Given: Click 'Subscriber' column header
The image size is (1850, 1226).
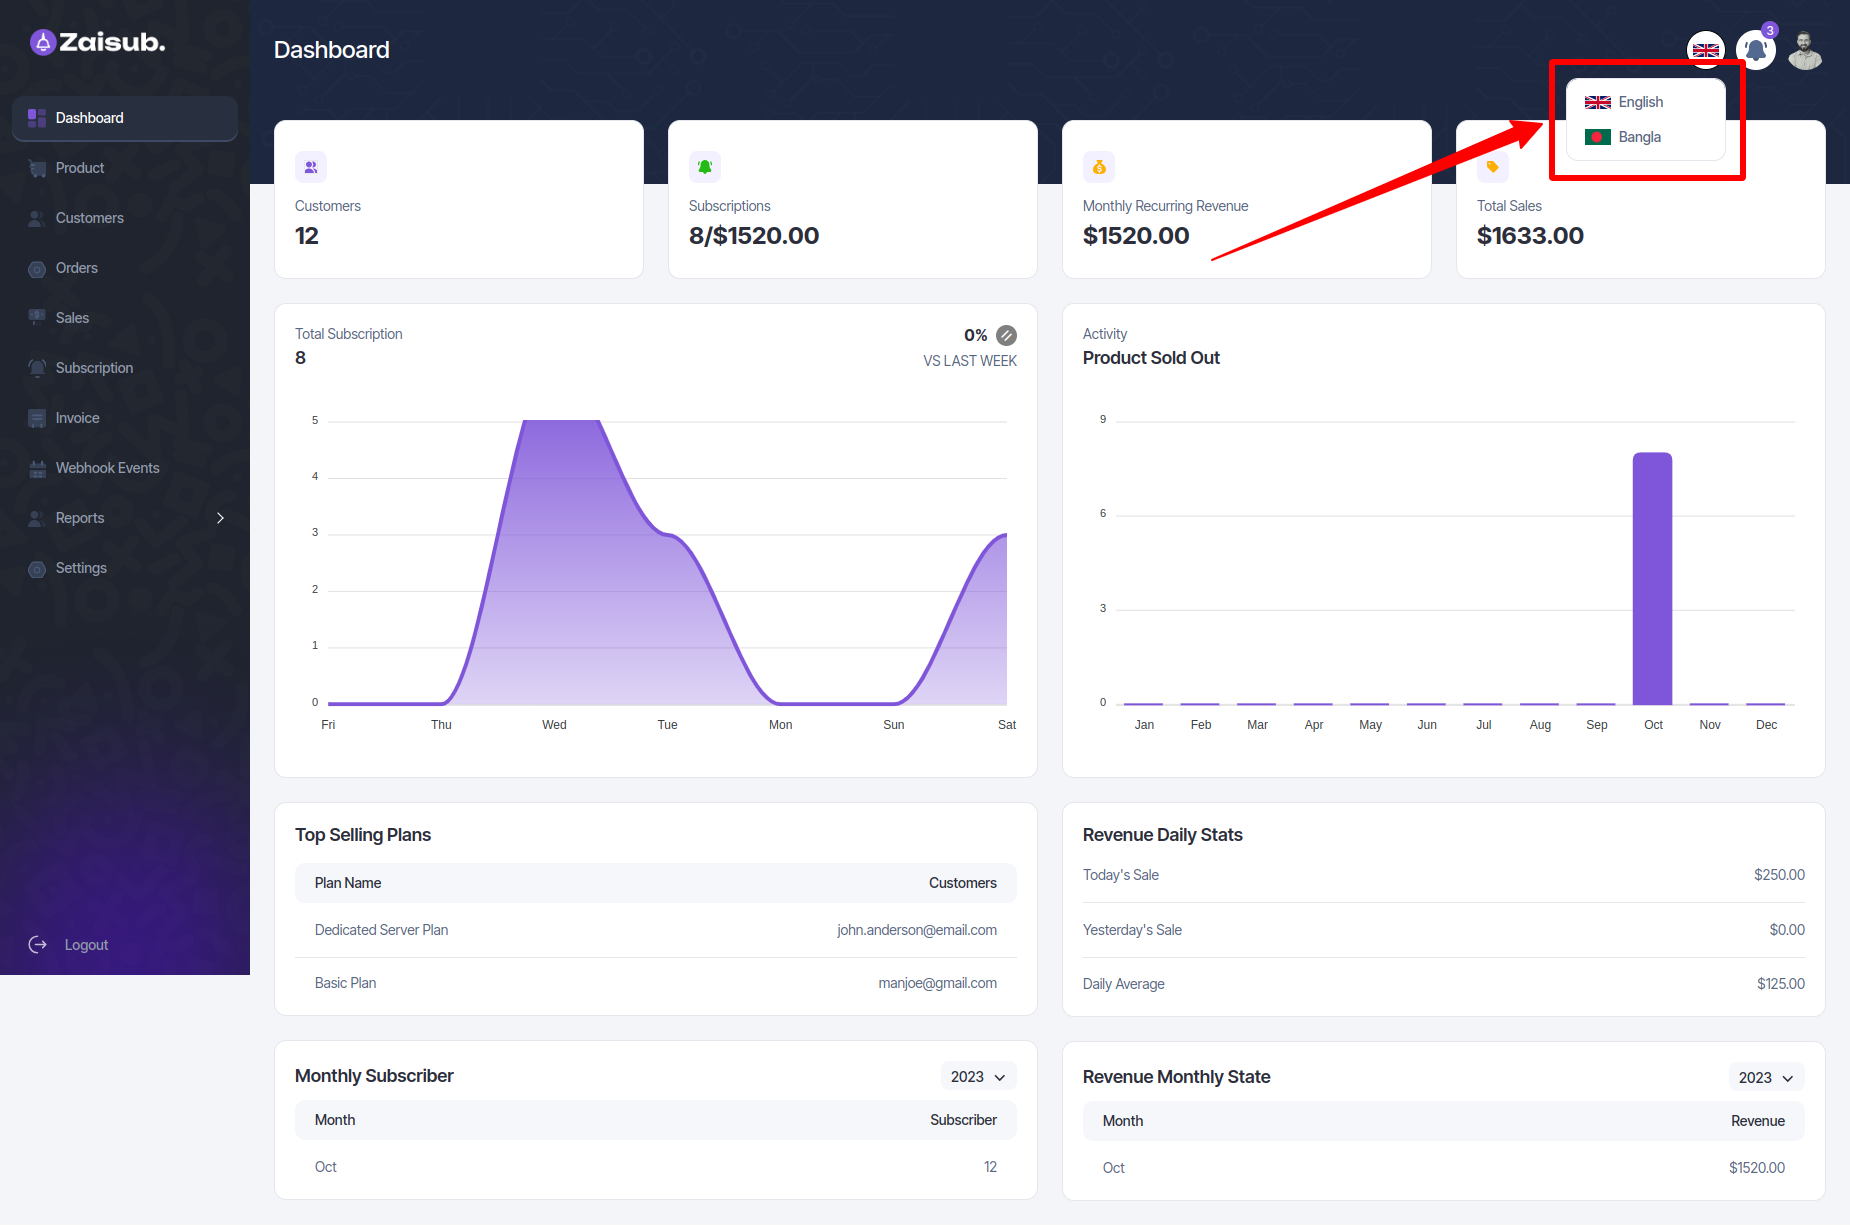Looking at the screenshot, I should (963, 1120).
